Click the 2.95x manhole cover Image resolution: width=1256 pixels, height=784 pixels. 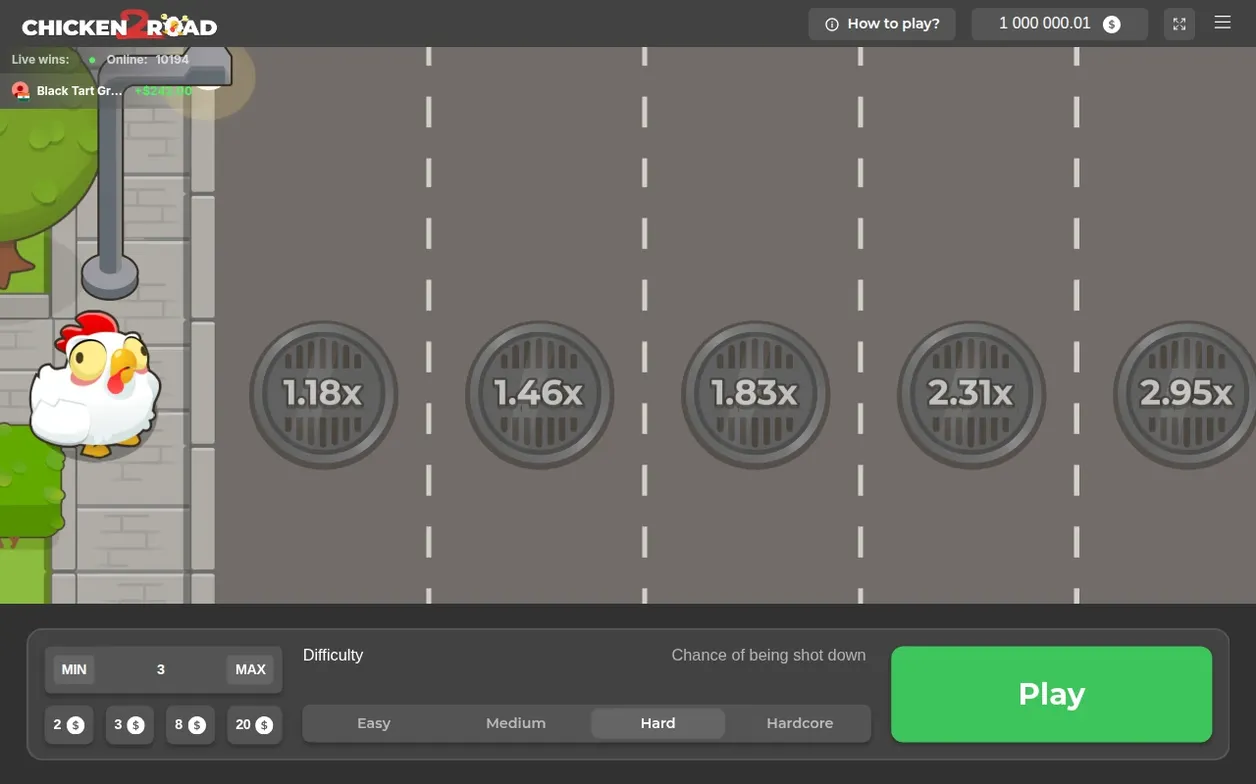click(x=1185, y=394)
